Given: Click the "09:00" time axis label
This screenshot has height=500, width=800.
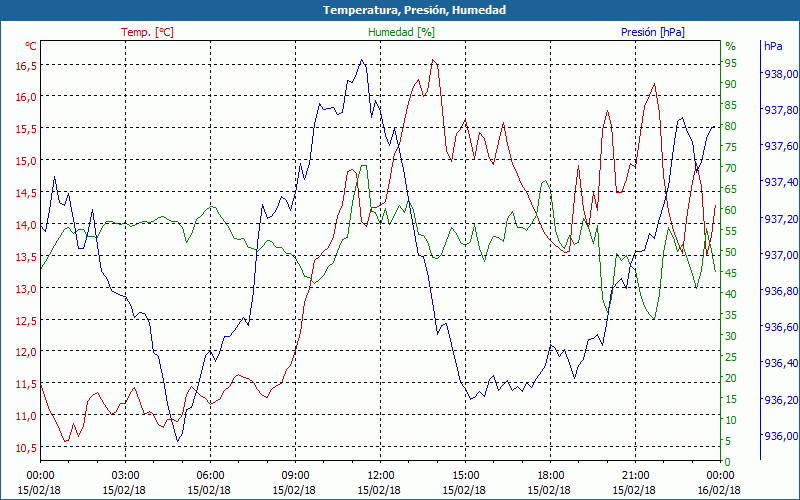Looking at the screenshot, I should tap(295, 476).
